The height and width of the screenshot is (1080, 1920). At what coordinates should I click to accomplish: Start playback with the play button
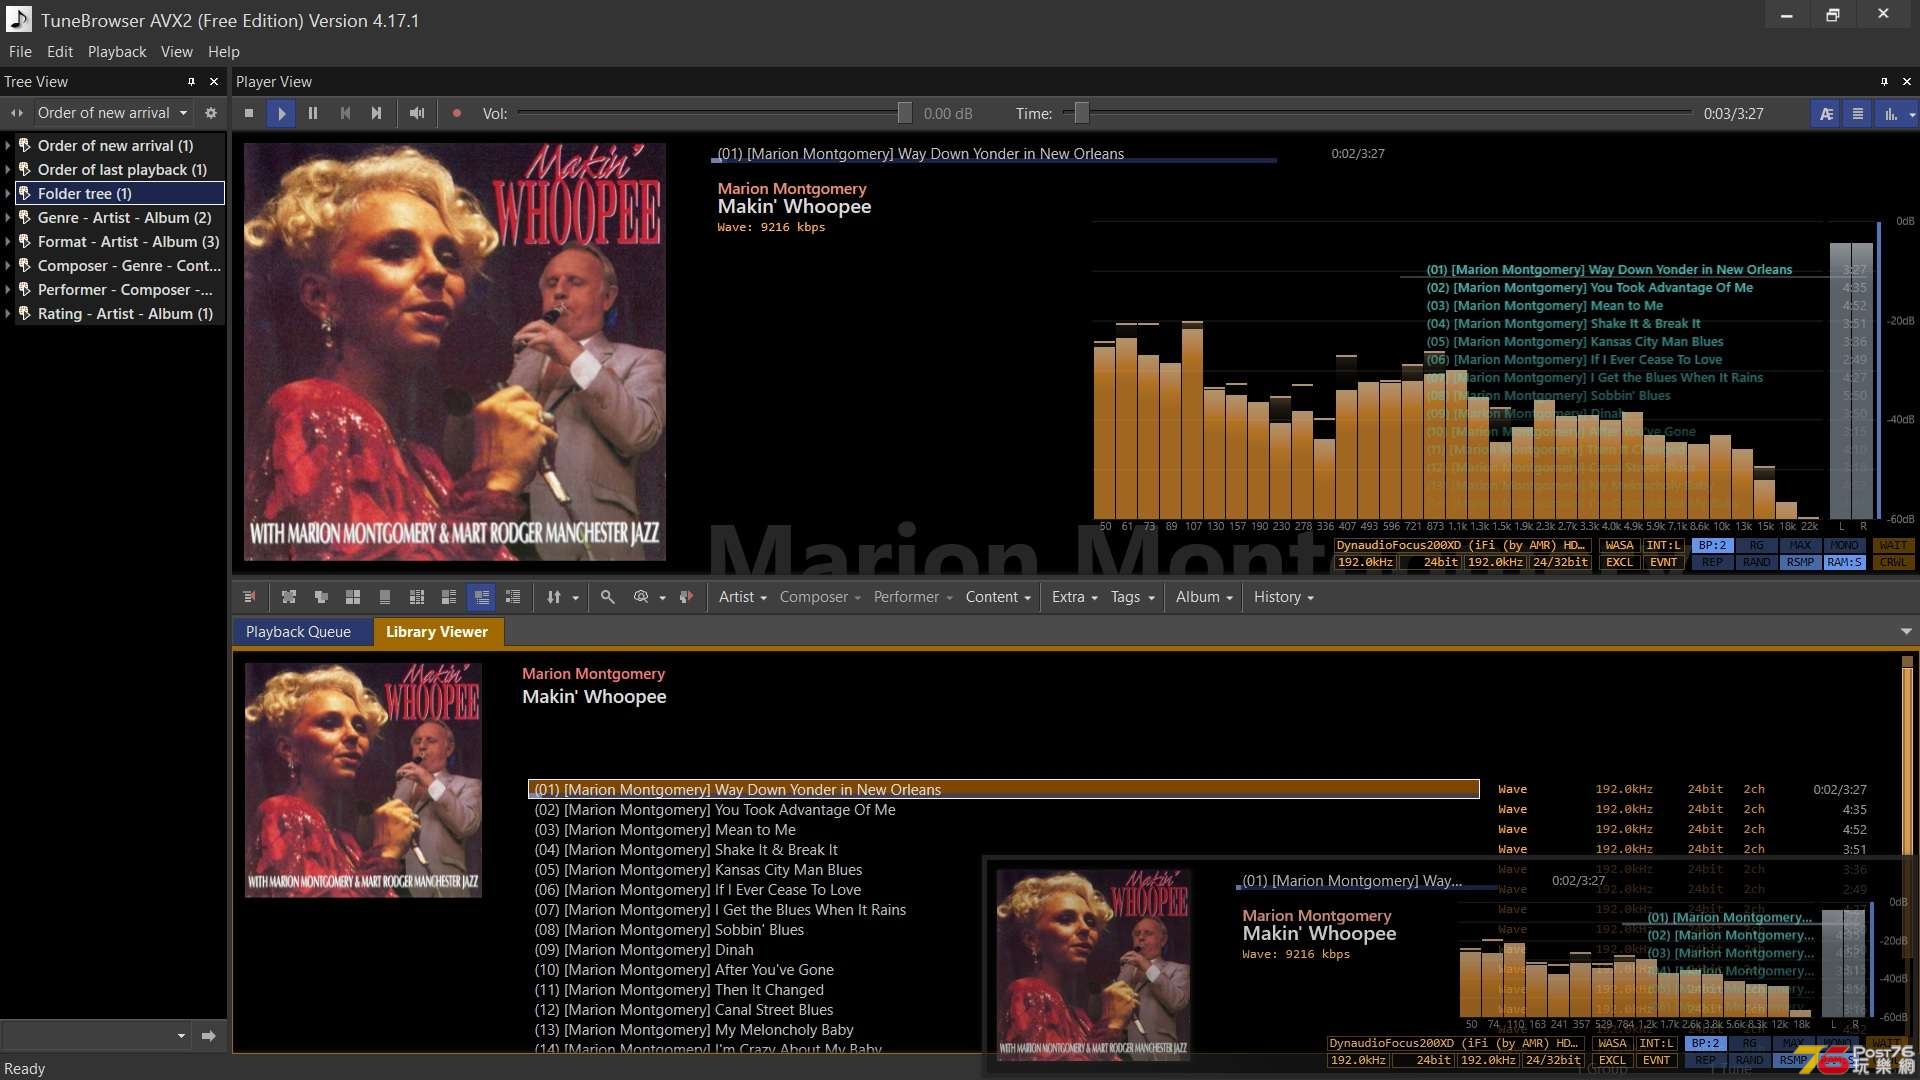pos(281,113)
